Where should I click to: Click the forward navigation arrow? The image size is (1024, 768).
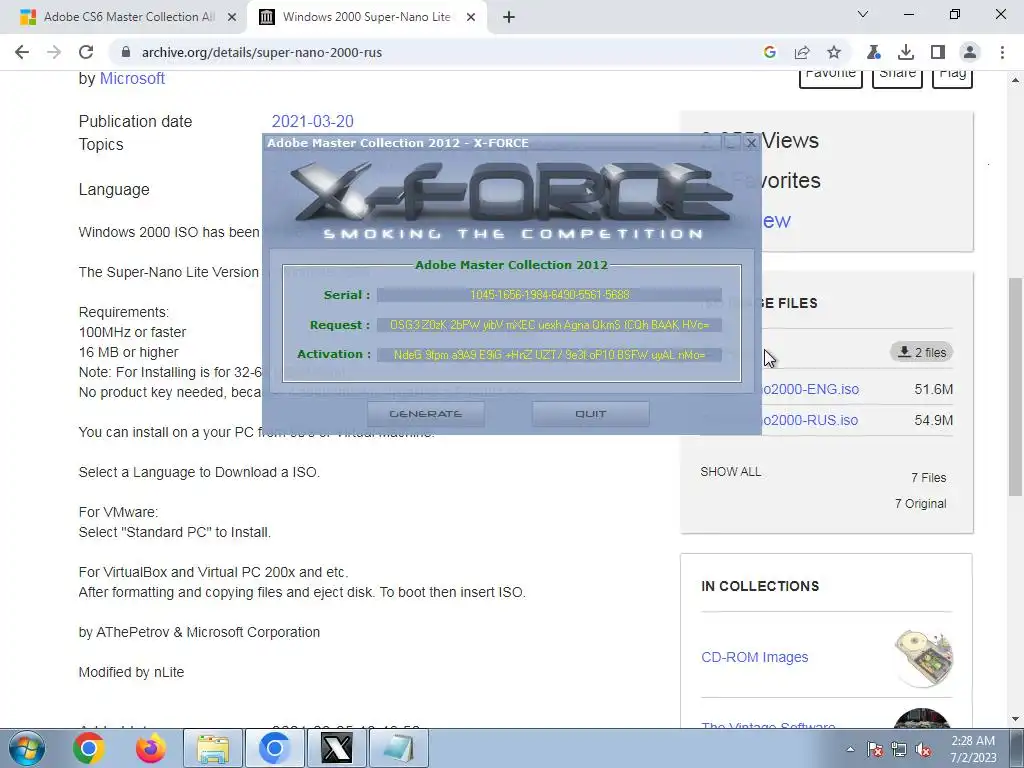54,52
